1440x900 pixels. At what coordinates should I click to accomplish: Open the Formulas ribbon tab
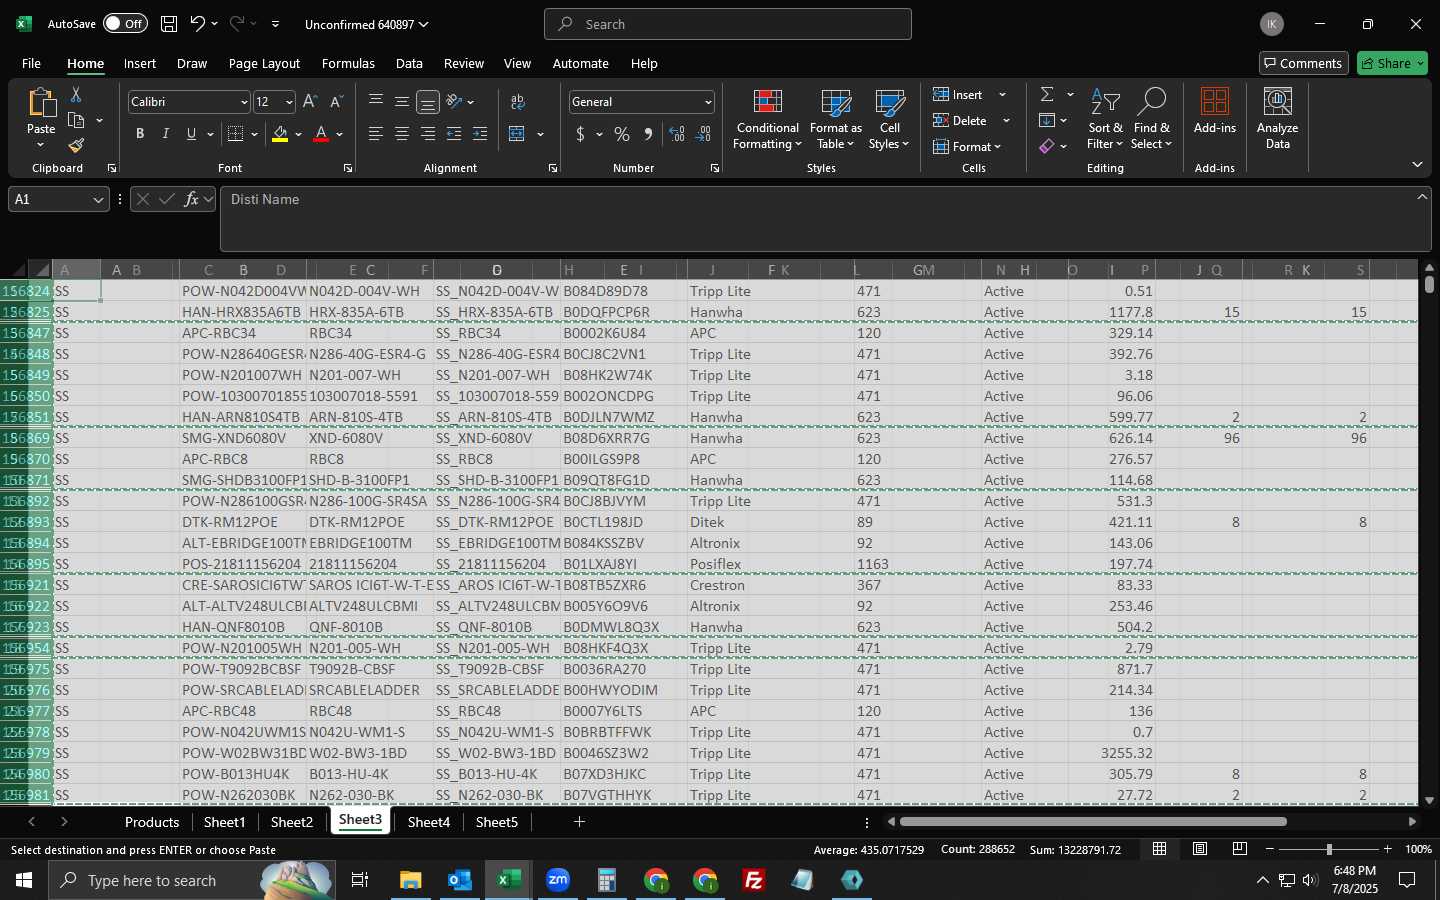(x=348, y=63)
